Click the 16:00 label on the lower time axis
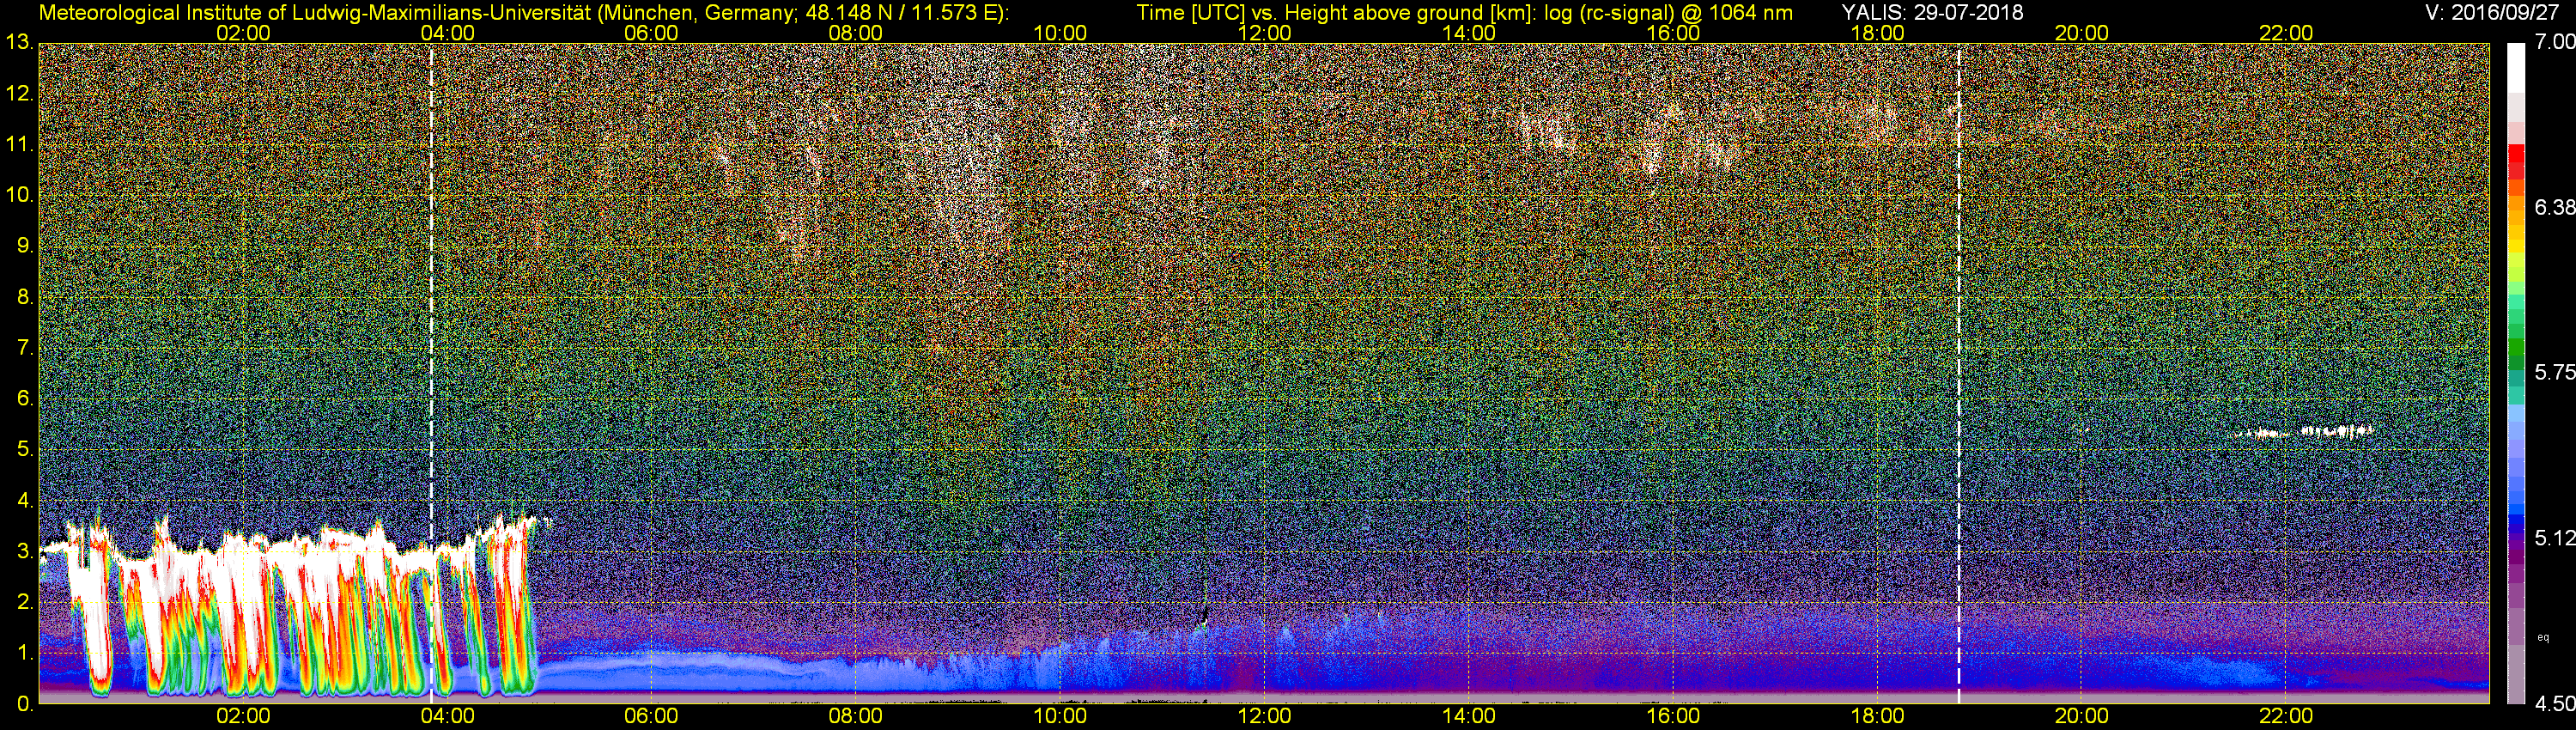 [1673, 716]
